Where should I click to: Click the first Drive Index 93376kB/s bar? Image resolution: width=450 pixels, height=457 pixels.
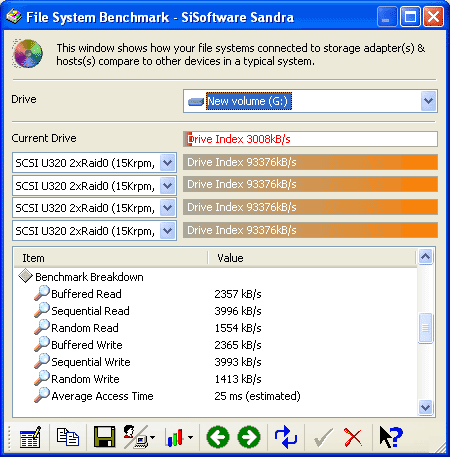tap(310, 162)
